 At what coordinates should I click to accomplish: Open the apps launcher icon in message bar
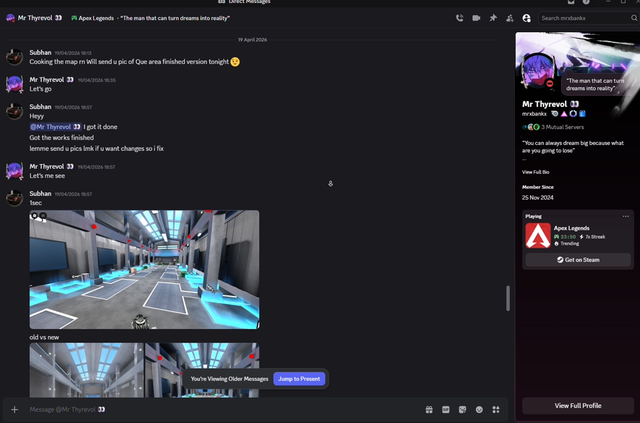pos(496,410)
